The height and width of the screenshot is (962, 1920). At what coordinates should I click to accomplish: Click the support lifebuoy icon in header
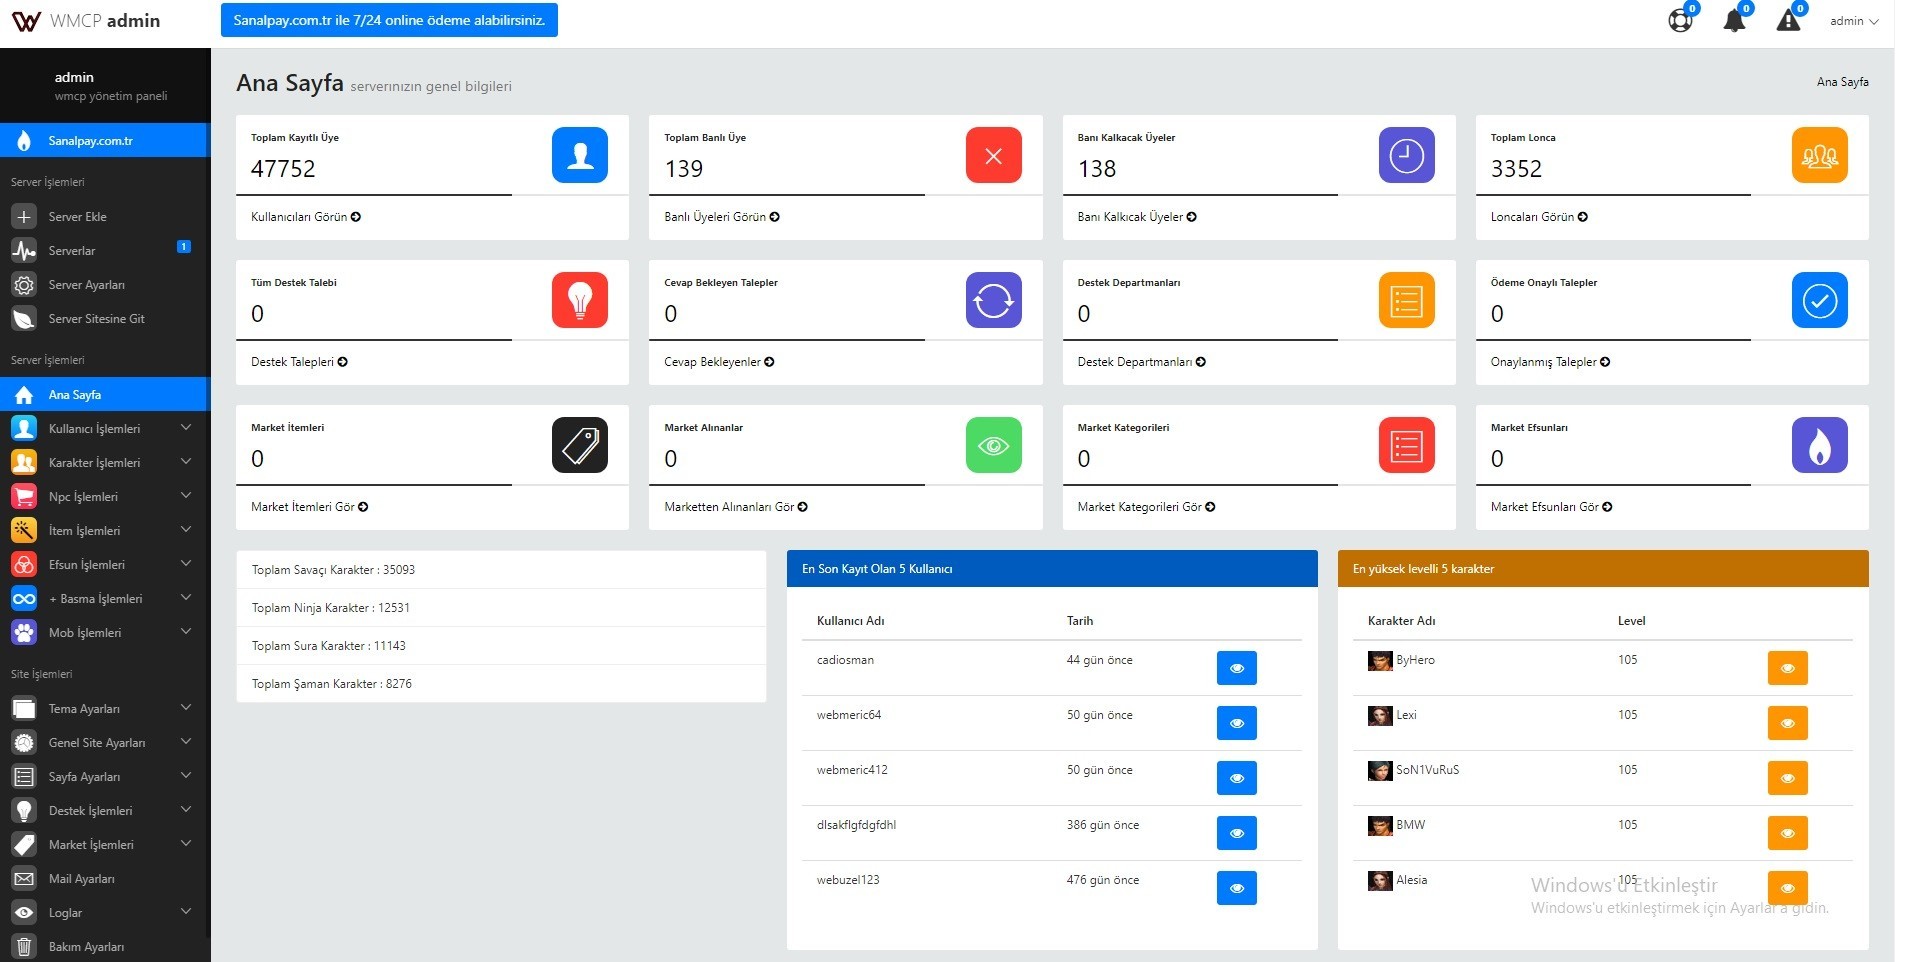point(1680,20)
